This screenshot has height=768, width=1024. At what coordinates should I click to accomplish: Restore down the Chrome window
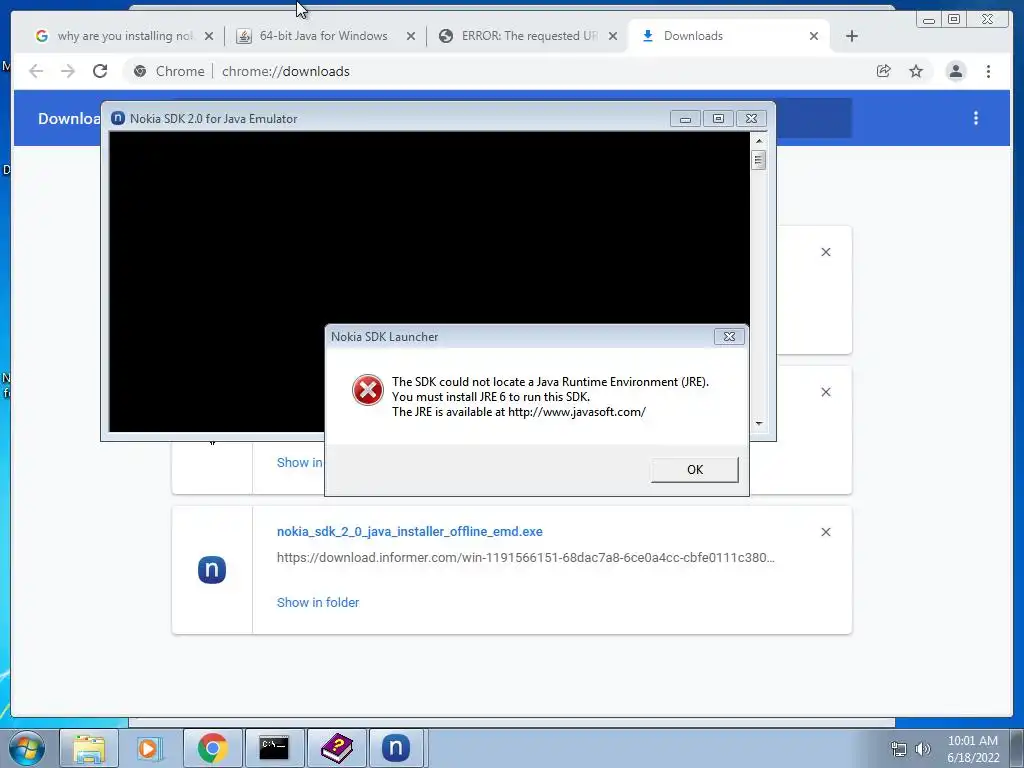[954, 20]
